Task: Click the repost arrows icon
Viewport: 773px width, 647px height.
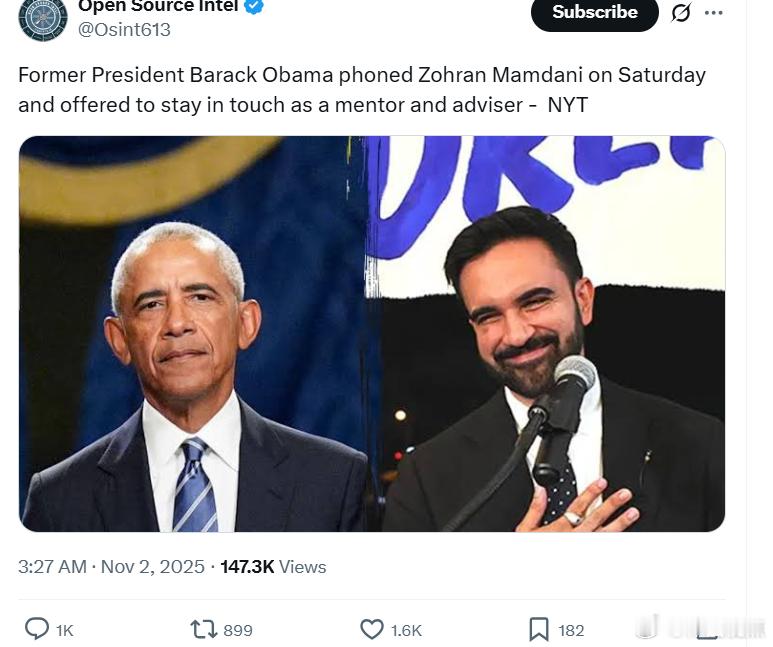Action: [x=203, y=629]
